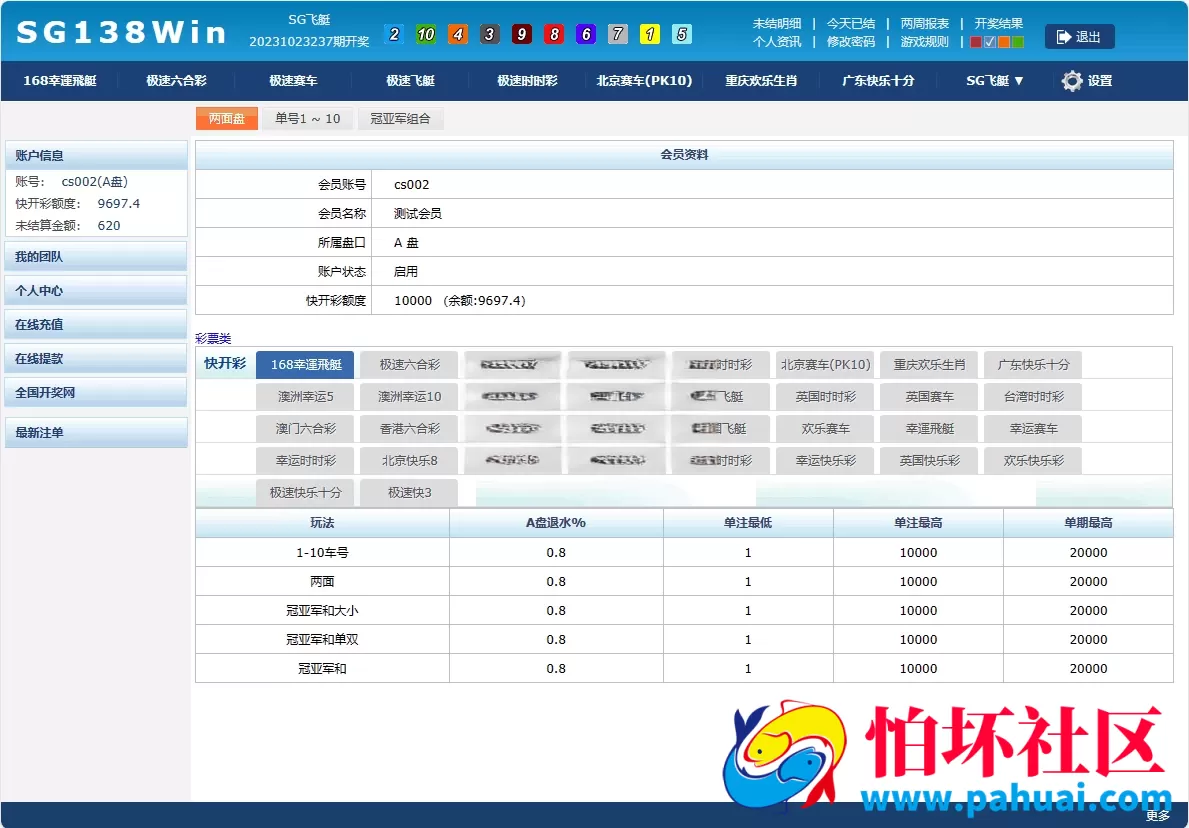Image resolution: width=1189 pixels, height=828 pixels.
Task: Open 个人资讯 link
Action: point(776,42)
